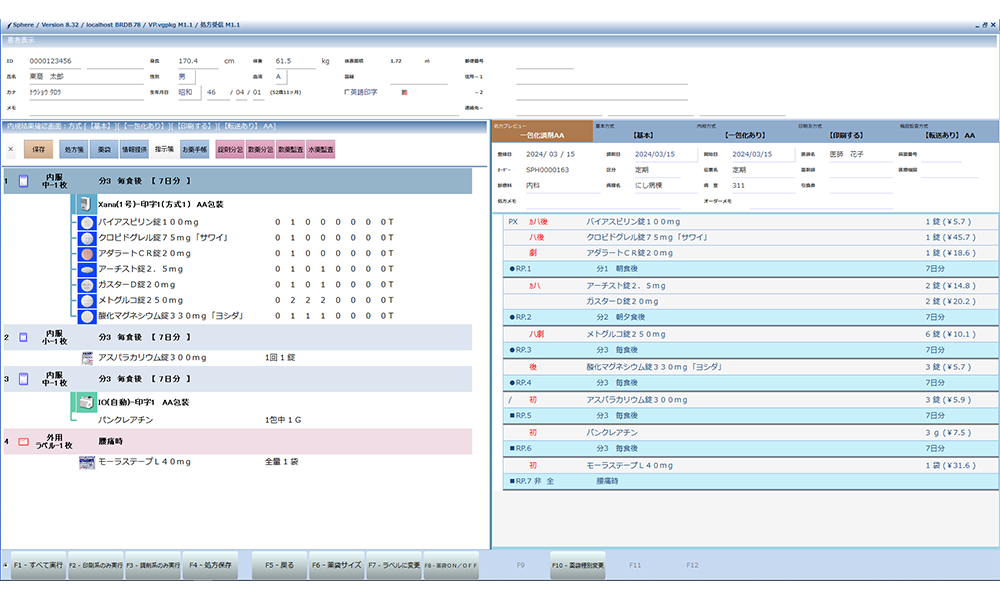
Task: Click the F10 function key button
Action: (x=578, y=566)
